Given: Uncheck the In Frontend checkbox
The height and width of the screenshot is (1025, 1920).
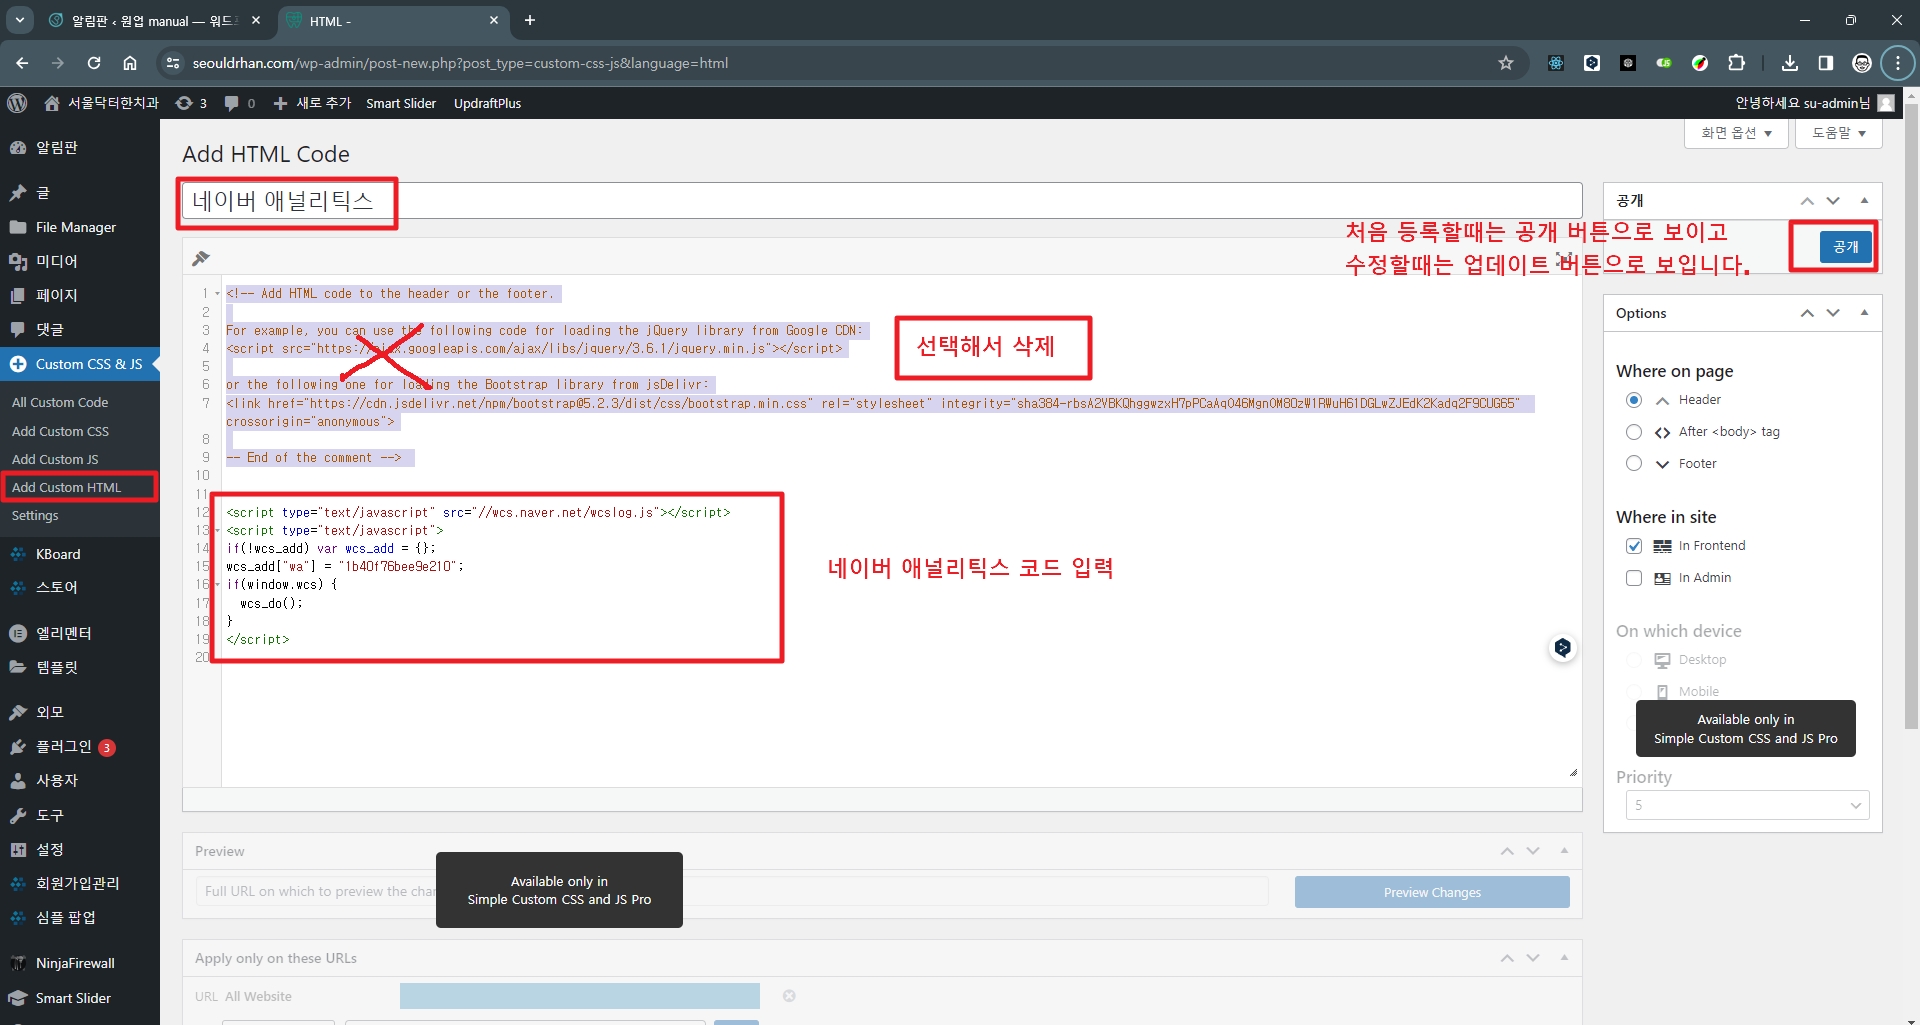Looking at the screenshot, I should (x=1634, y=546).
